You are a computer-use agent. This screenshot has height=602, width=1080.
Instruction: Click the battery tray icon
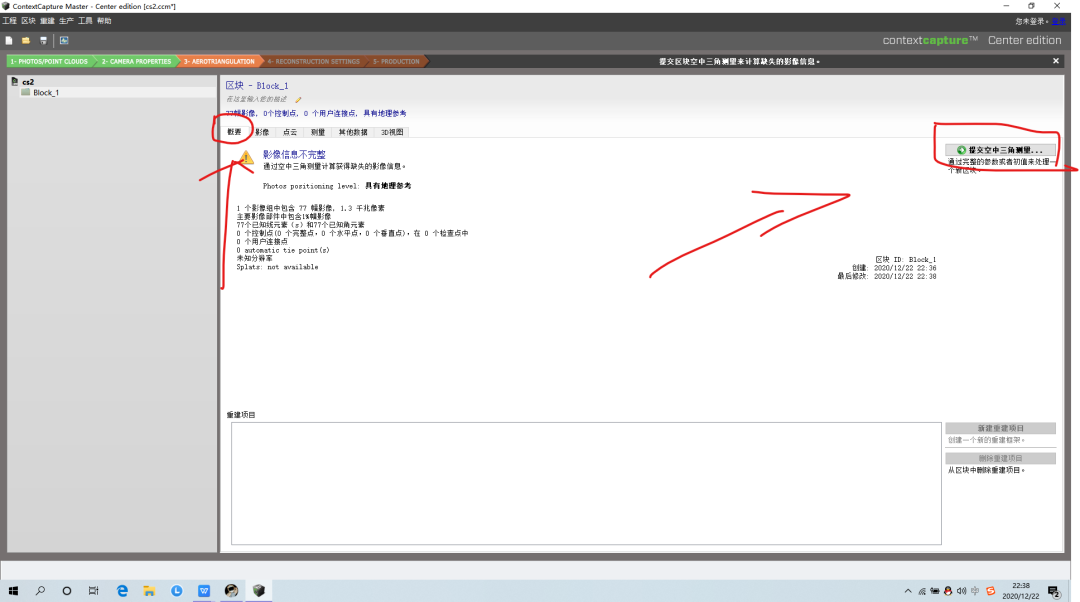point(935,591)
